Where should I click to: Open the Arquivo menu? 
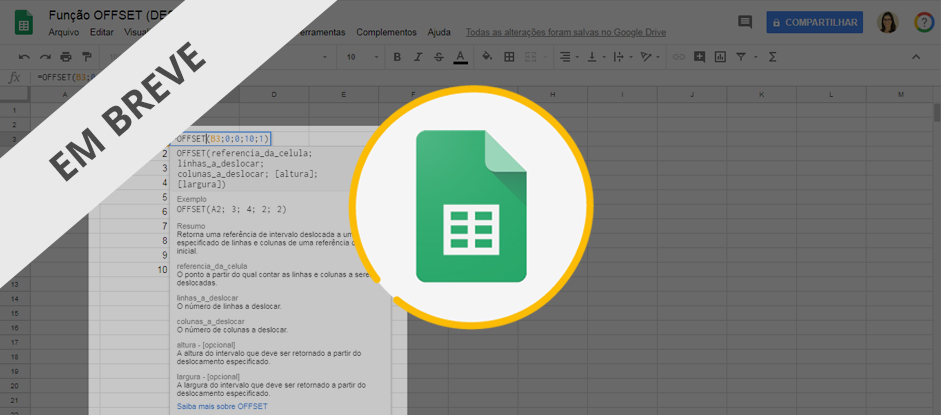click(63, 32)
